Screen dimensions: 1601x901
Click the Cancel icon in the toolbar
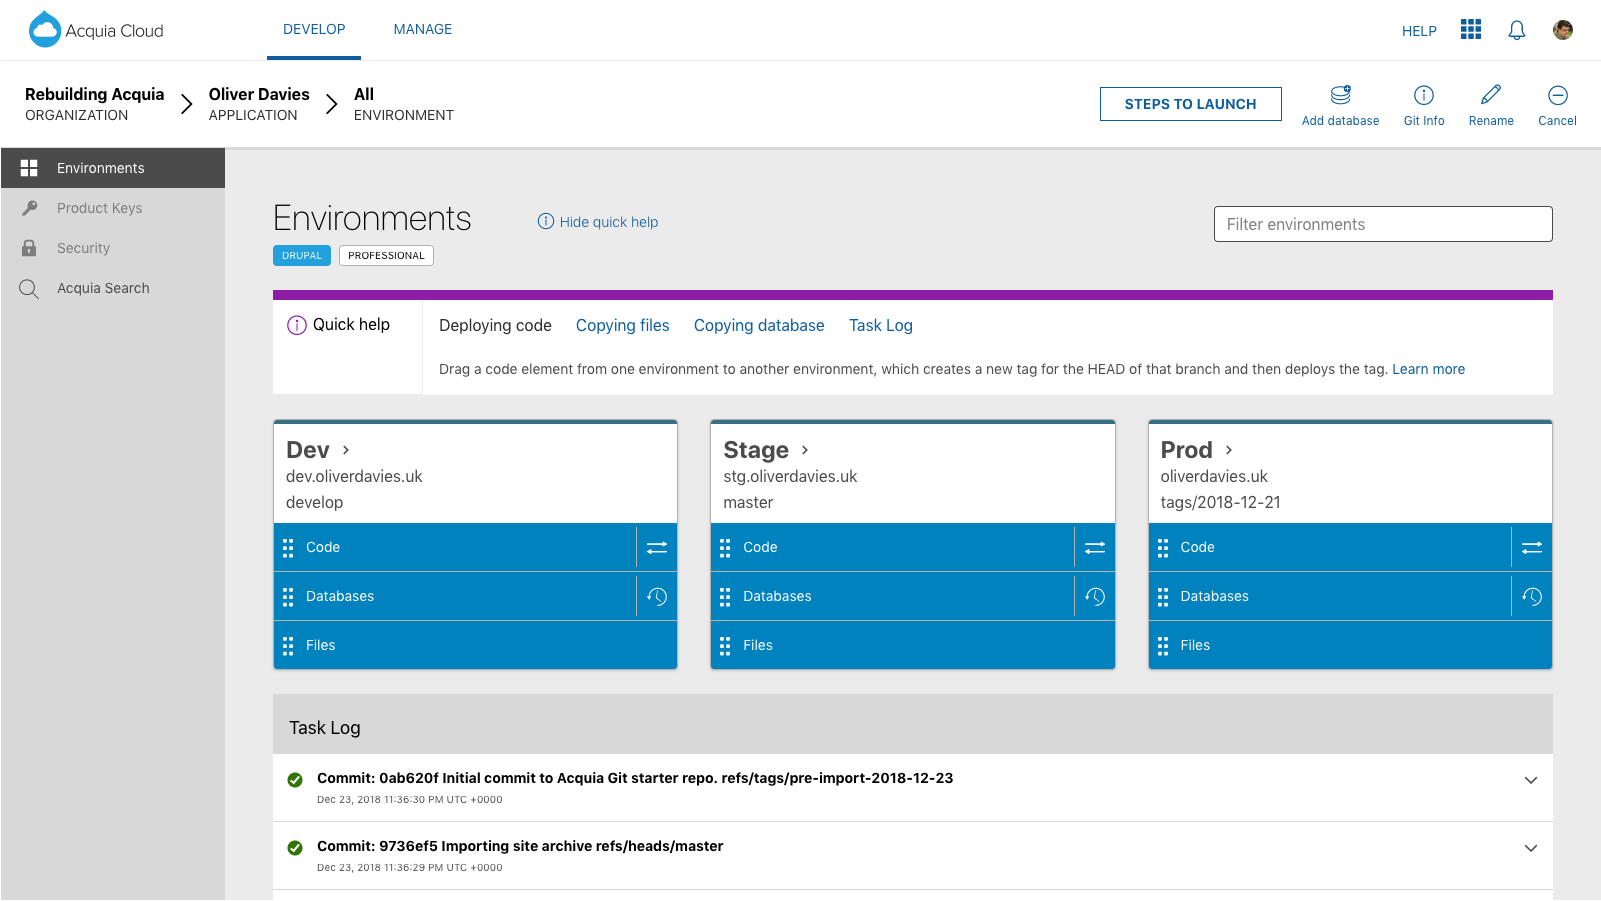pos(1557,96)
